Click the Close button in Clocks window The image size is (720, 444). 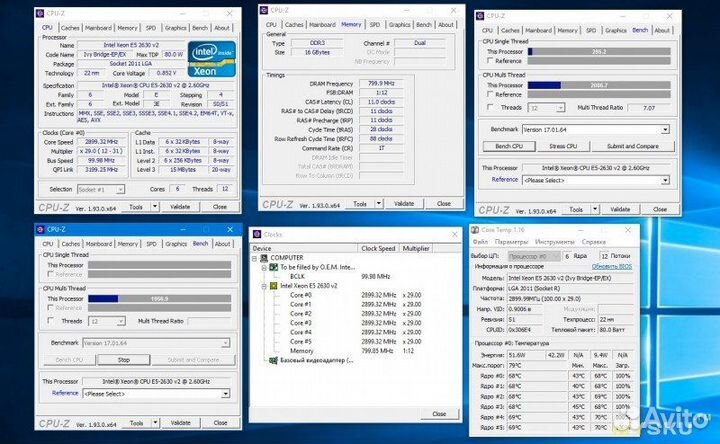pyautogui.click(x=439, y=414)
